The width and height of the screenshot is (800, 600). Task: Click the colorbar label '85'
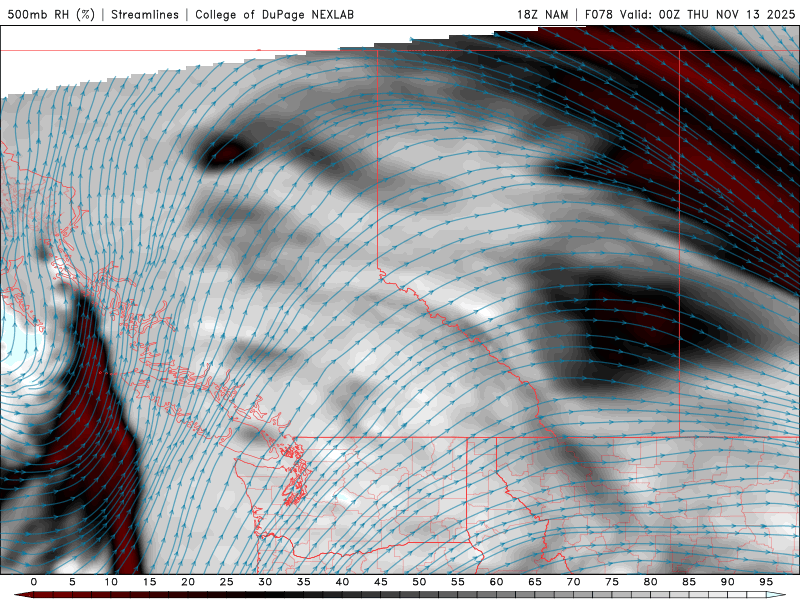pyautogui.click(x=689, y=582)
